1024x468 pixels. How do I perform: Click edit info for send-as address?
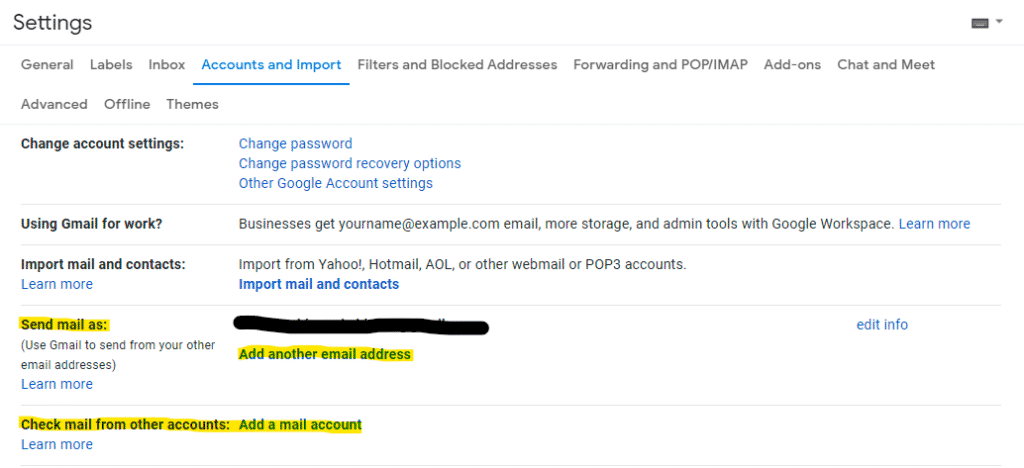coord(882,324)
